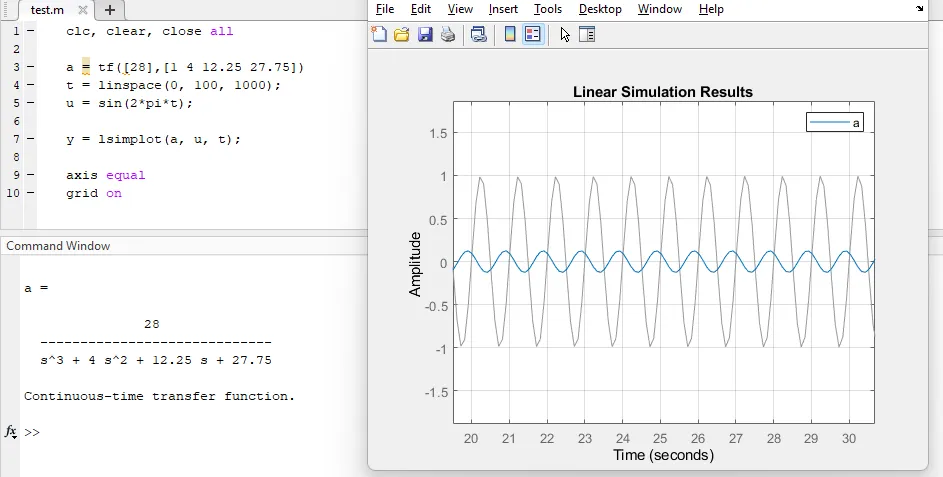This screenshot has height=477, width=943.
Task: Click the blue line sample in legend
Action: 829,123
